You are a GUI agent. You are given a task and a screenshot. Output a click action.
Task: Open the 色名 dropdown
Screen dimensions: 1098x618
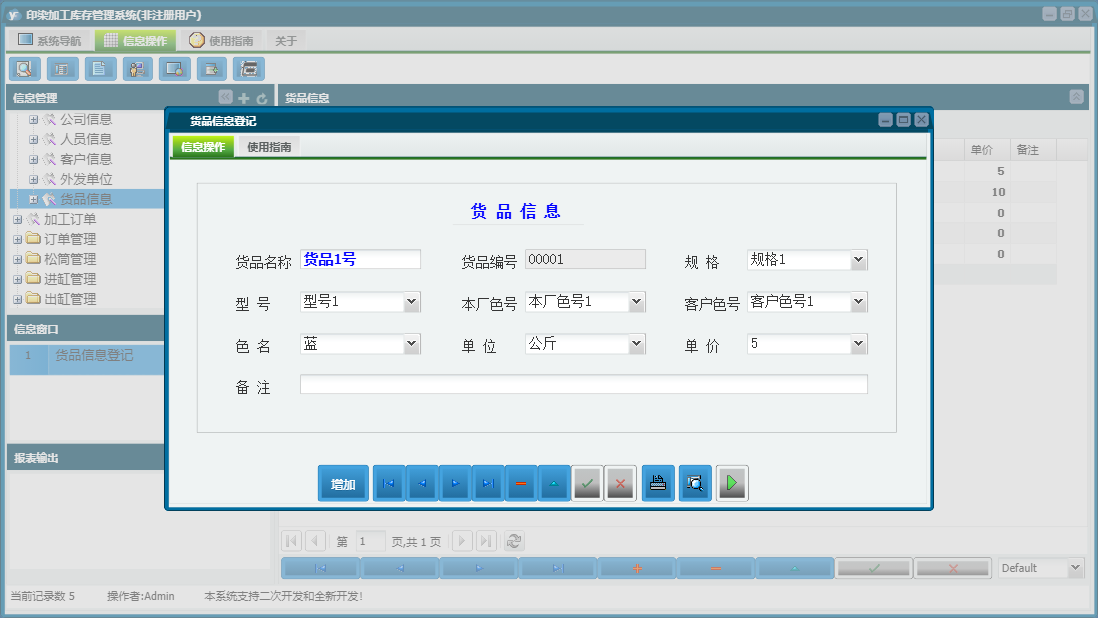(412, 344)
